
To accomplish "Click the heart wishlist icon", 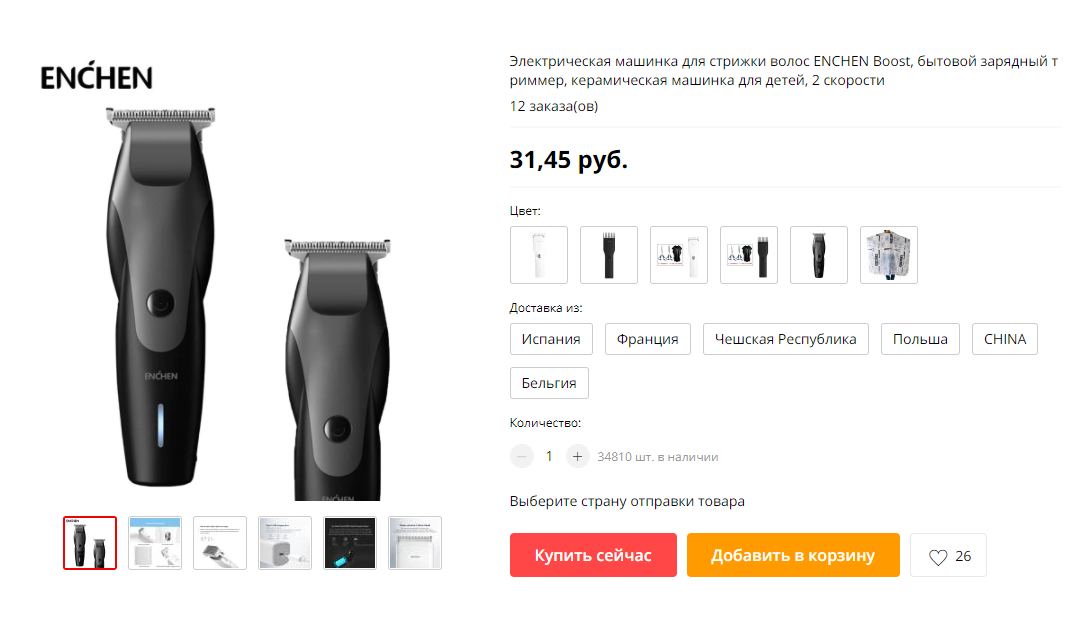I will point(938,557).
